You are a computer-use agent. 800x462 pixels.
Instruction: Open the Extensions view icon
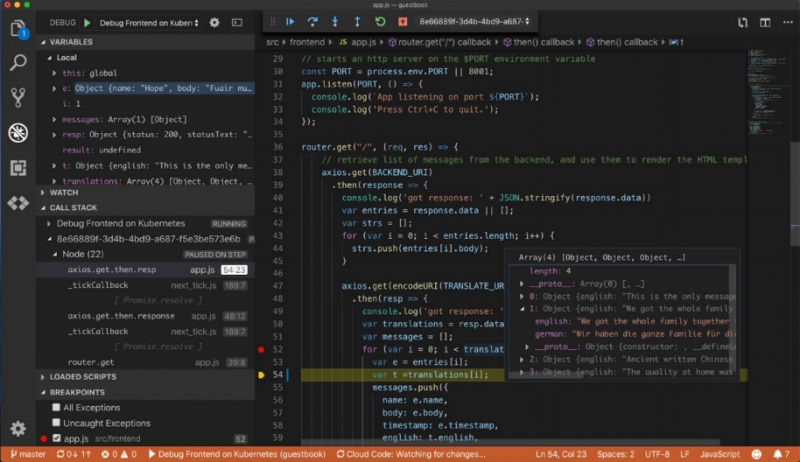point(18,168)
